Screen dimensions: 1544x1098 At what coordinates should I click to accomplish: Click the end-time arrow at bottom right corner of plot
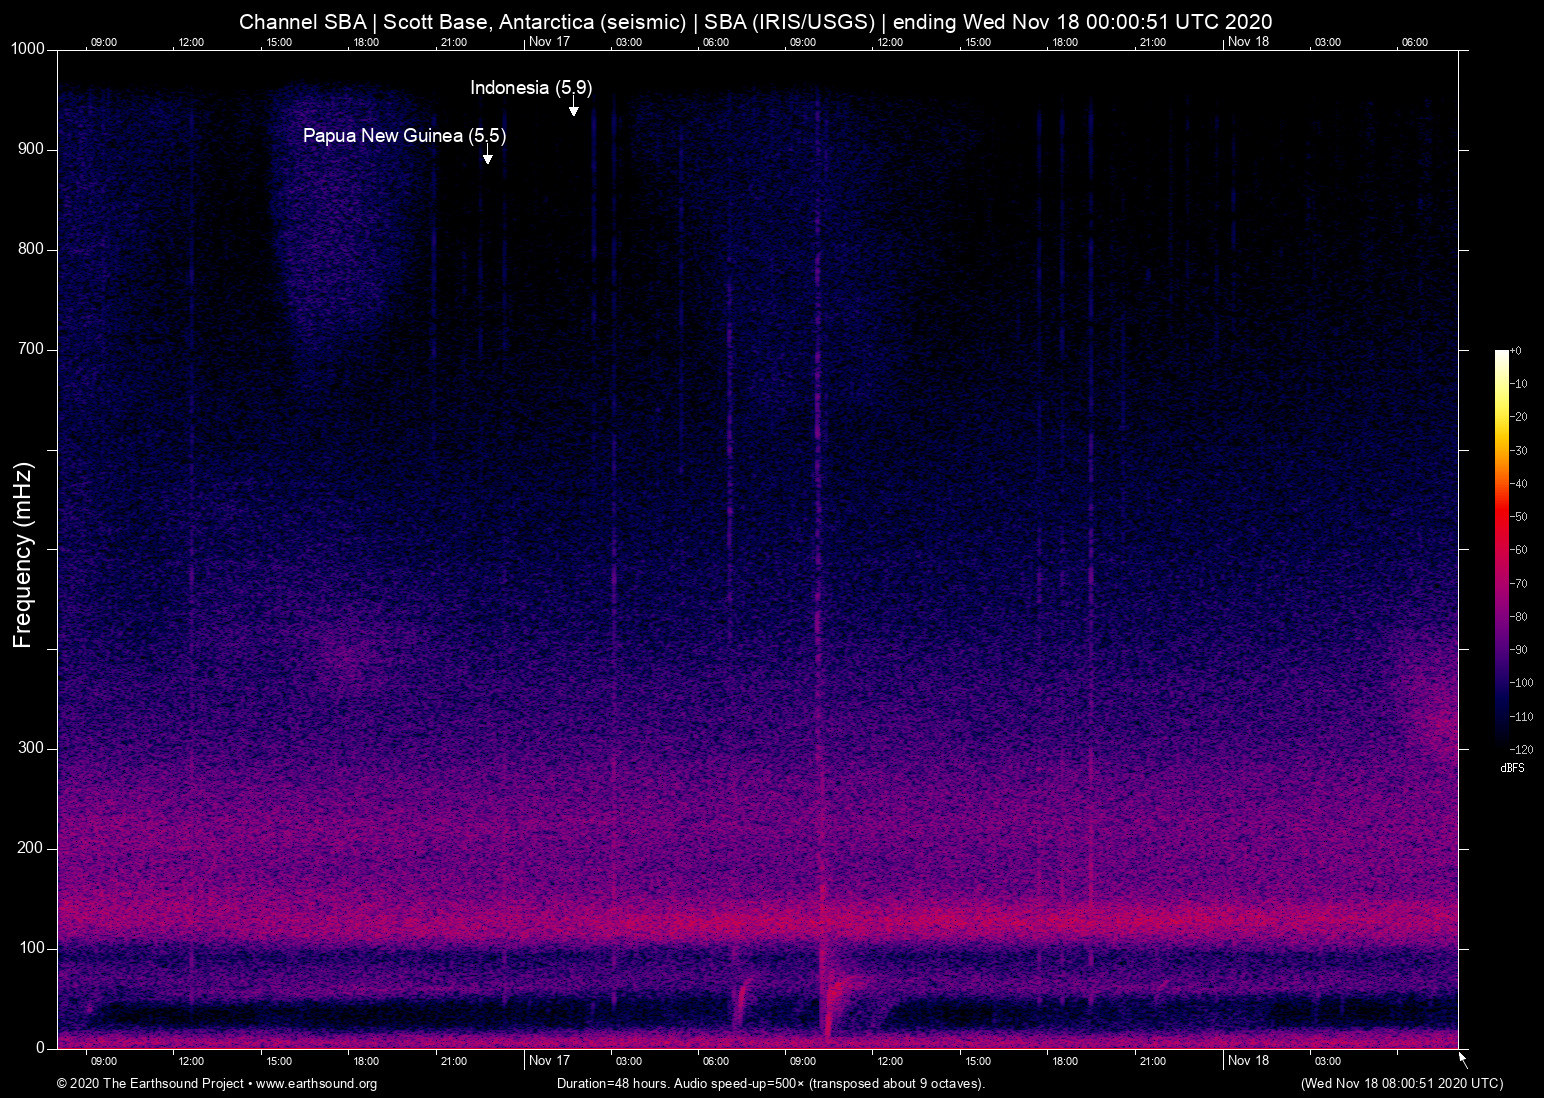point(1463,1058)
